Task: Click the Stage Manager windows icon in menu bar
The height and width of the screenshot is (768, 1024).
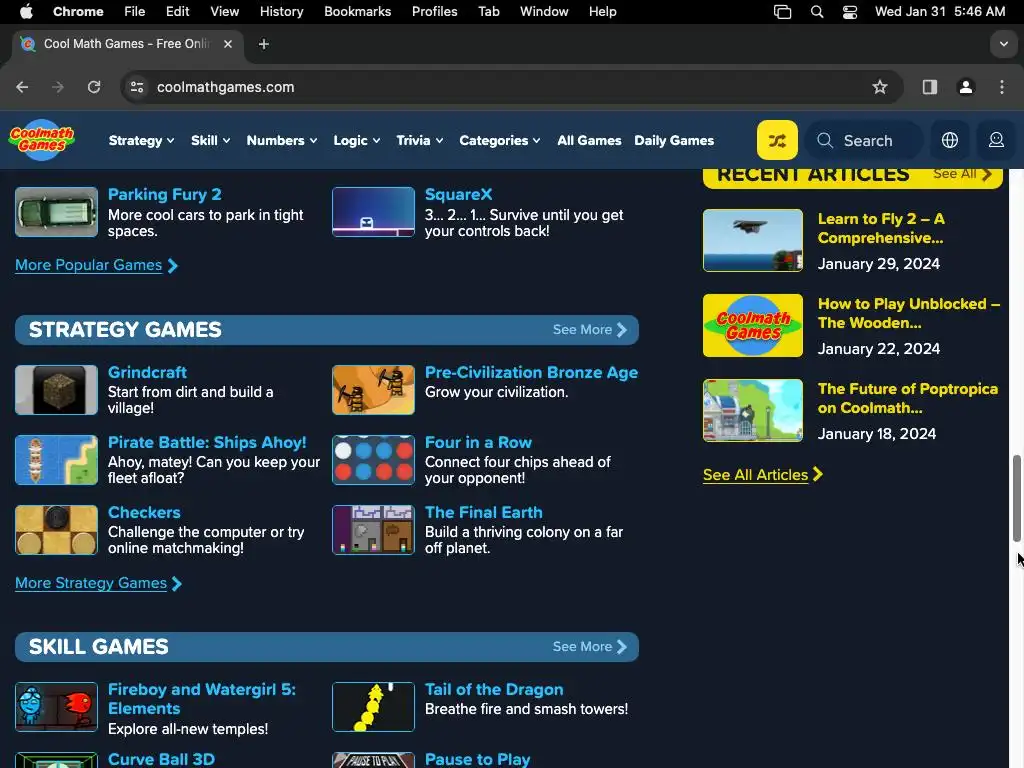Action: 782,11
